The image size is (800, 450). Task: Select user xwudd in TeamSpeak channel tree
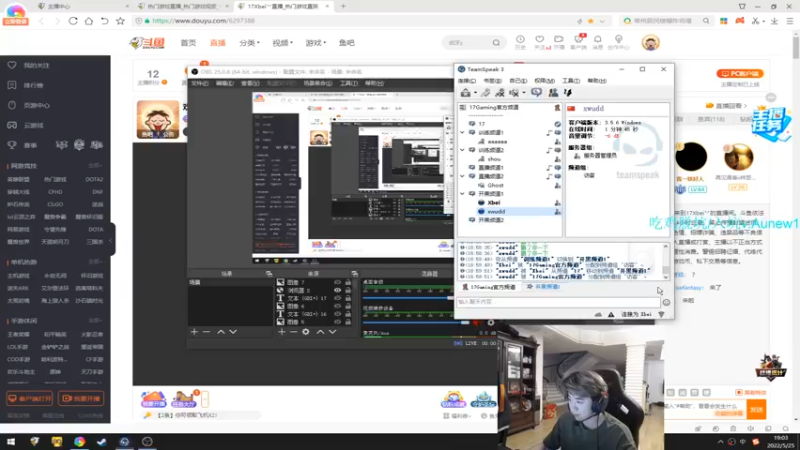[x=496, y=211]
